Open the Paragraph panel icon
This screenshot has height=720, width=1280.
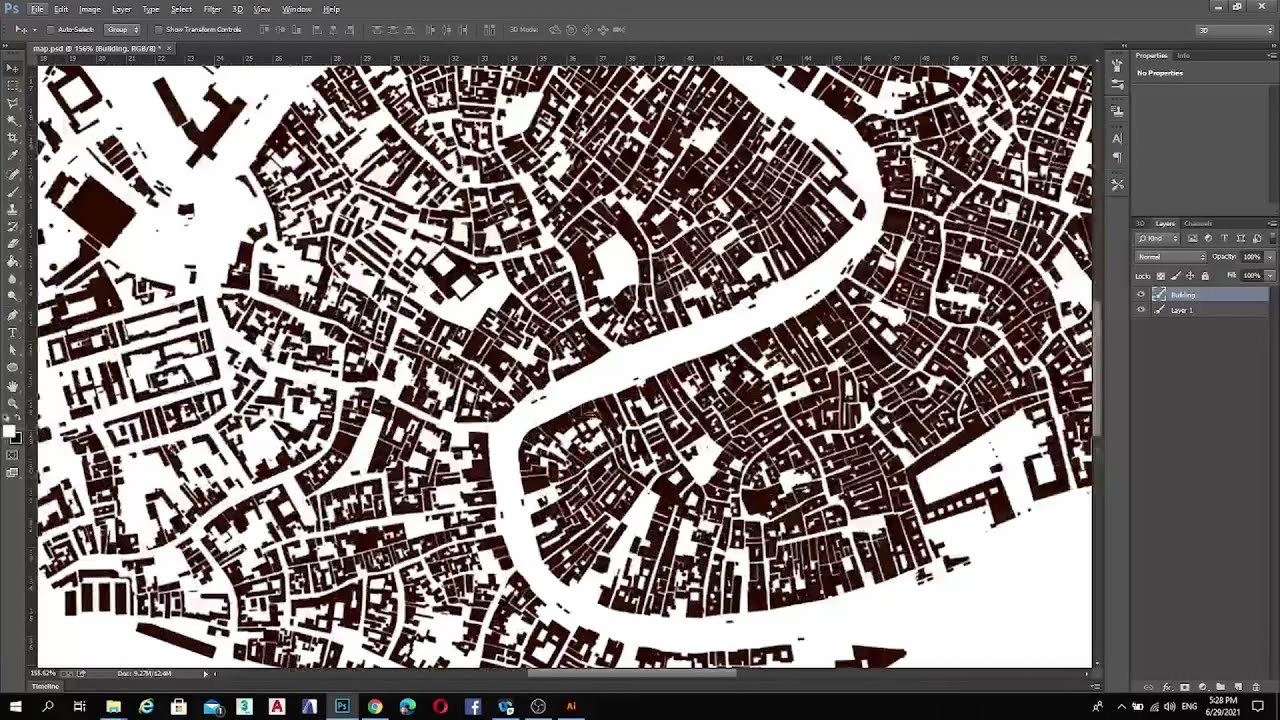[x=1117, y=157]
